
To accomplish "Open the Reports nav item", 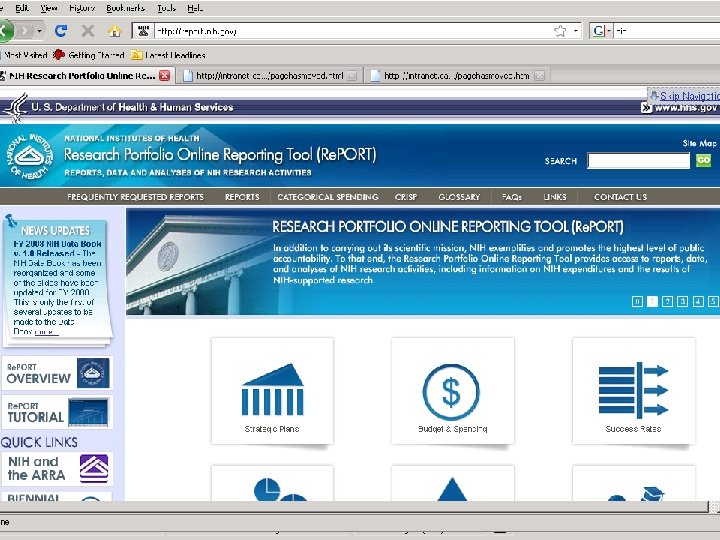I will click(x=242, y=197).
